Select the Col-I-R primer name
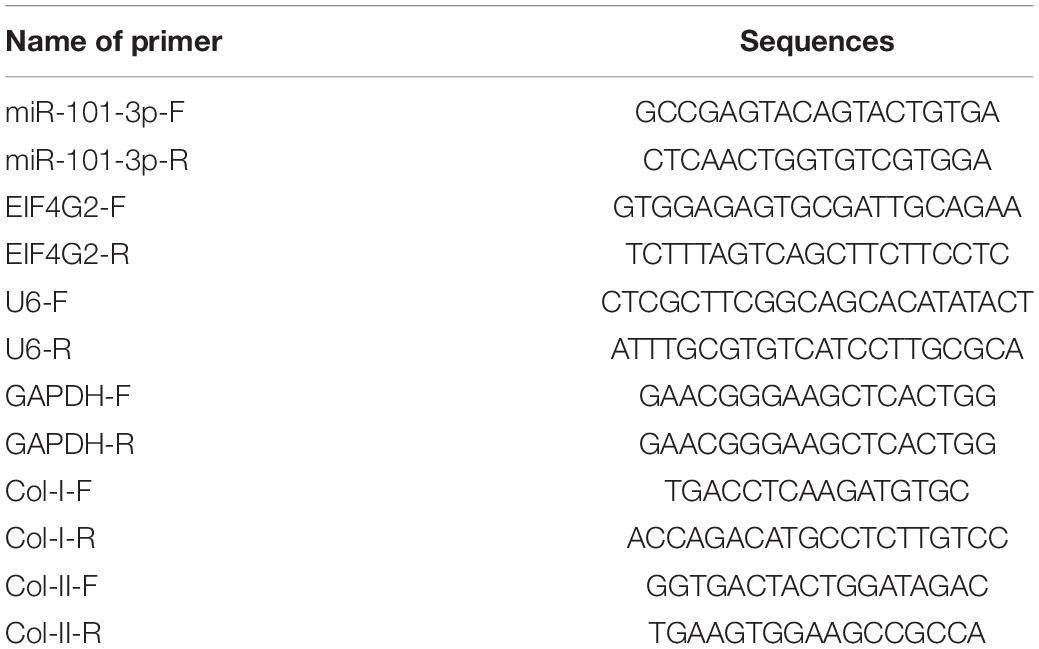The height and width of the screenshot is (649, 1039). point(50,538)
